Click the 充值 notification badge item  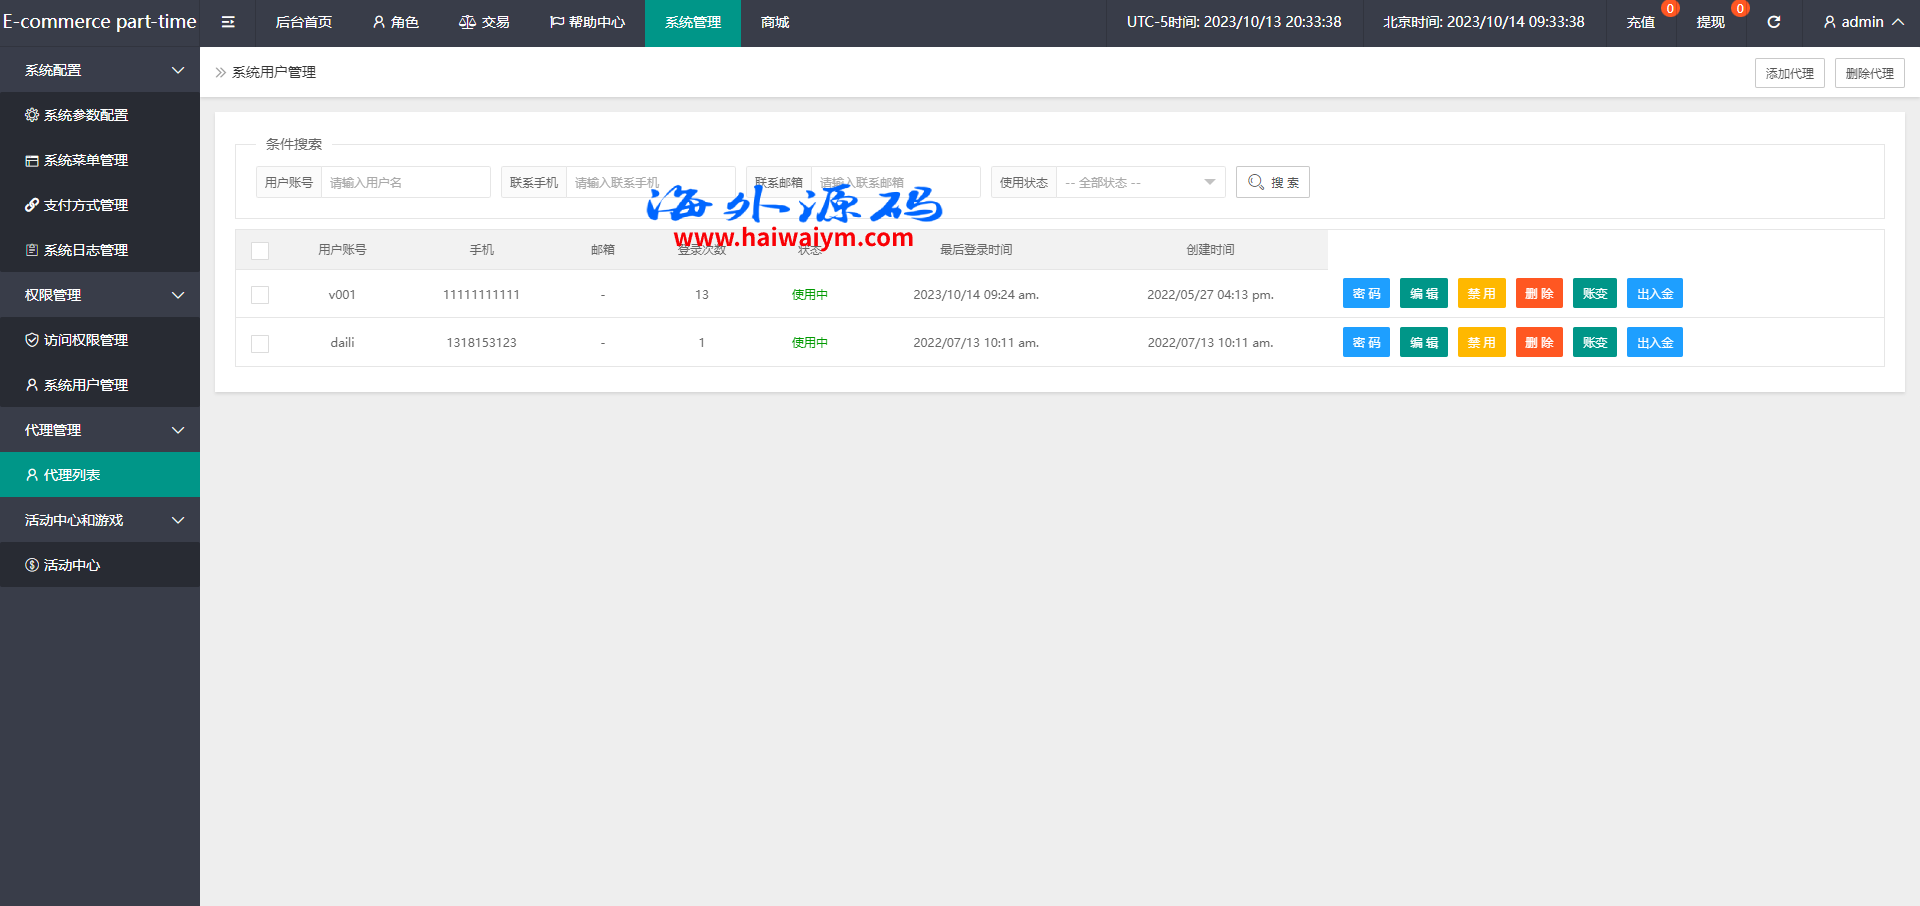(x=1641, y=22)
